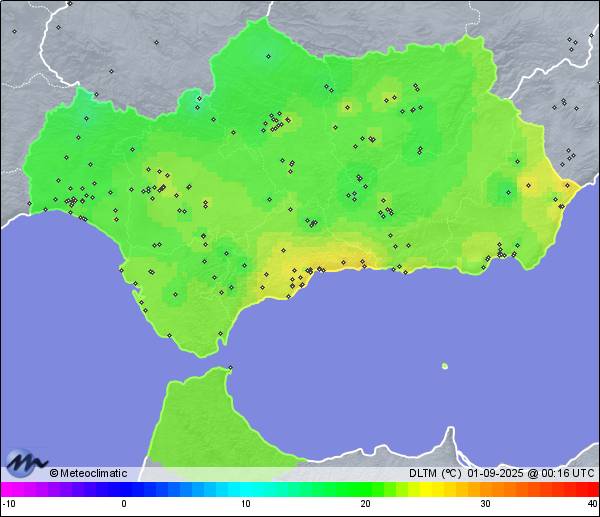Image resolution: width=600 pixels, height=517 pixels.
Task: Click the 01-09-2025 date text
Action: point(495,473)
